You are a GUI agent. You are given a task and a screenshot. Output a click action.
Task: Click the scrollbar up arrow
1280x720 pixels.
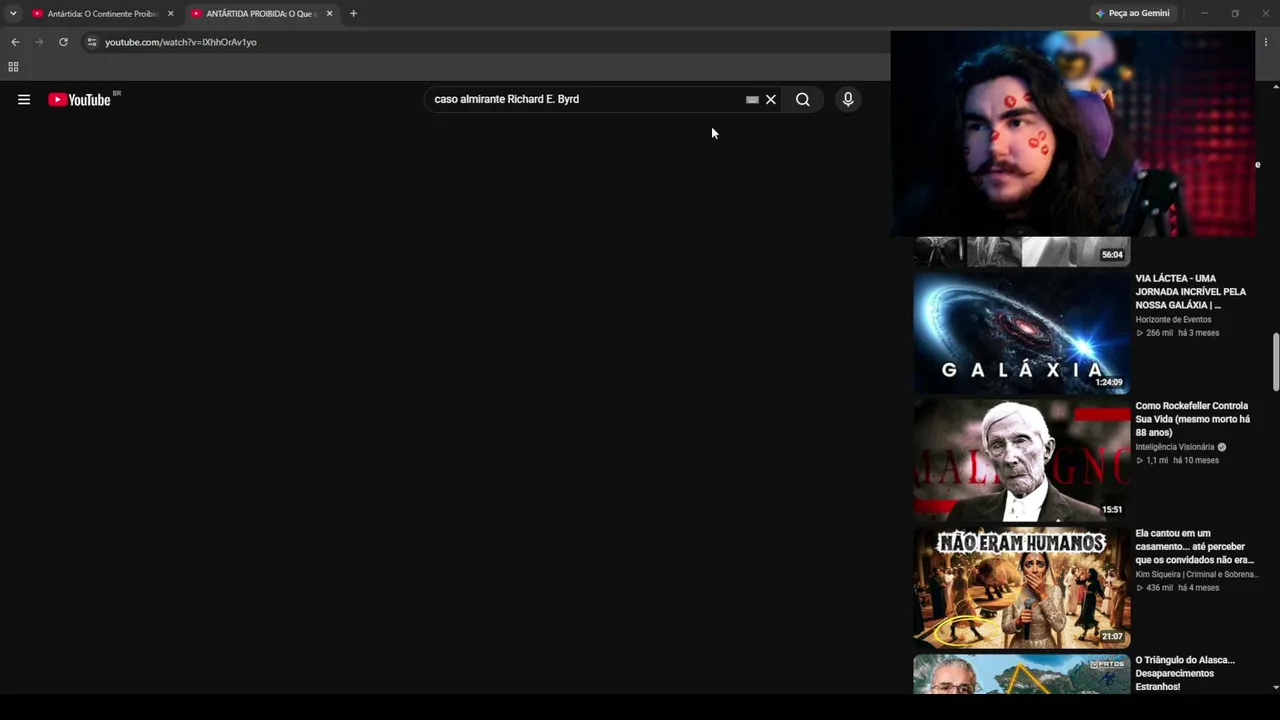pyautogui.click(x=1275, y=87)
